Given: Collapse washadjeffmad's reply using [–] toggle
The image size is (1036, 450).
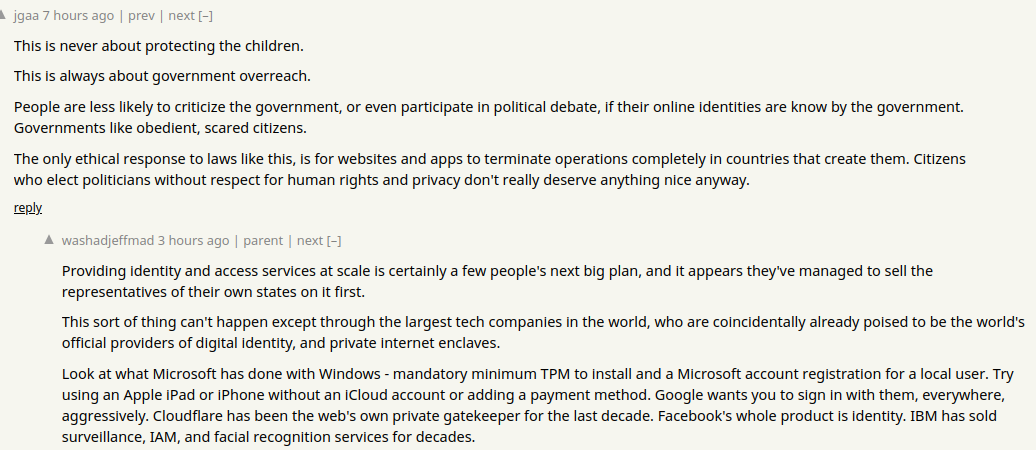Looking at the screenshot, I should pos(334,241).
